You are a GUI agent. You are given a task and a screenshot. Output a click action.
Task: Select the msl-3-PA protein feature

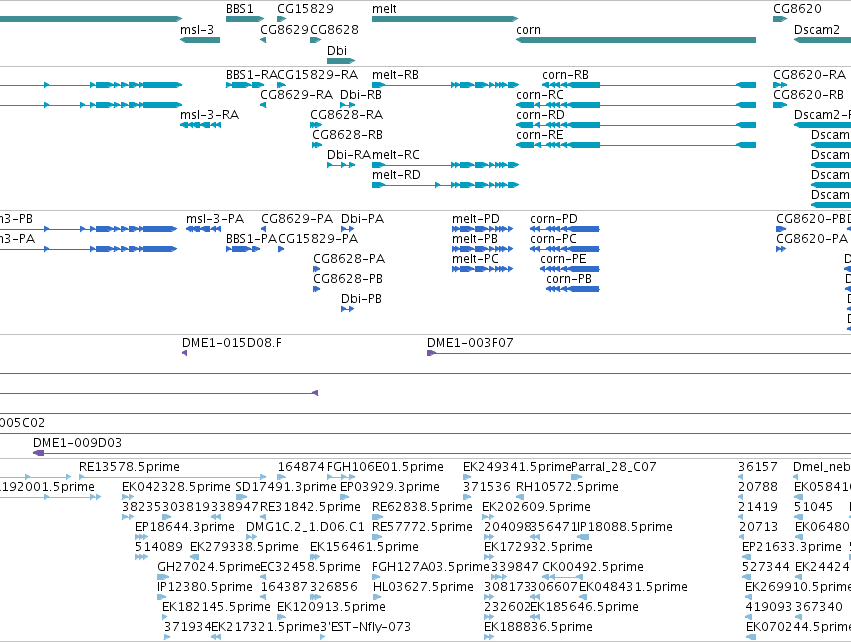(x=204, y=228)
